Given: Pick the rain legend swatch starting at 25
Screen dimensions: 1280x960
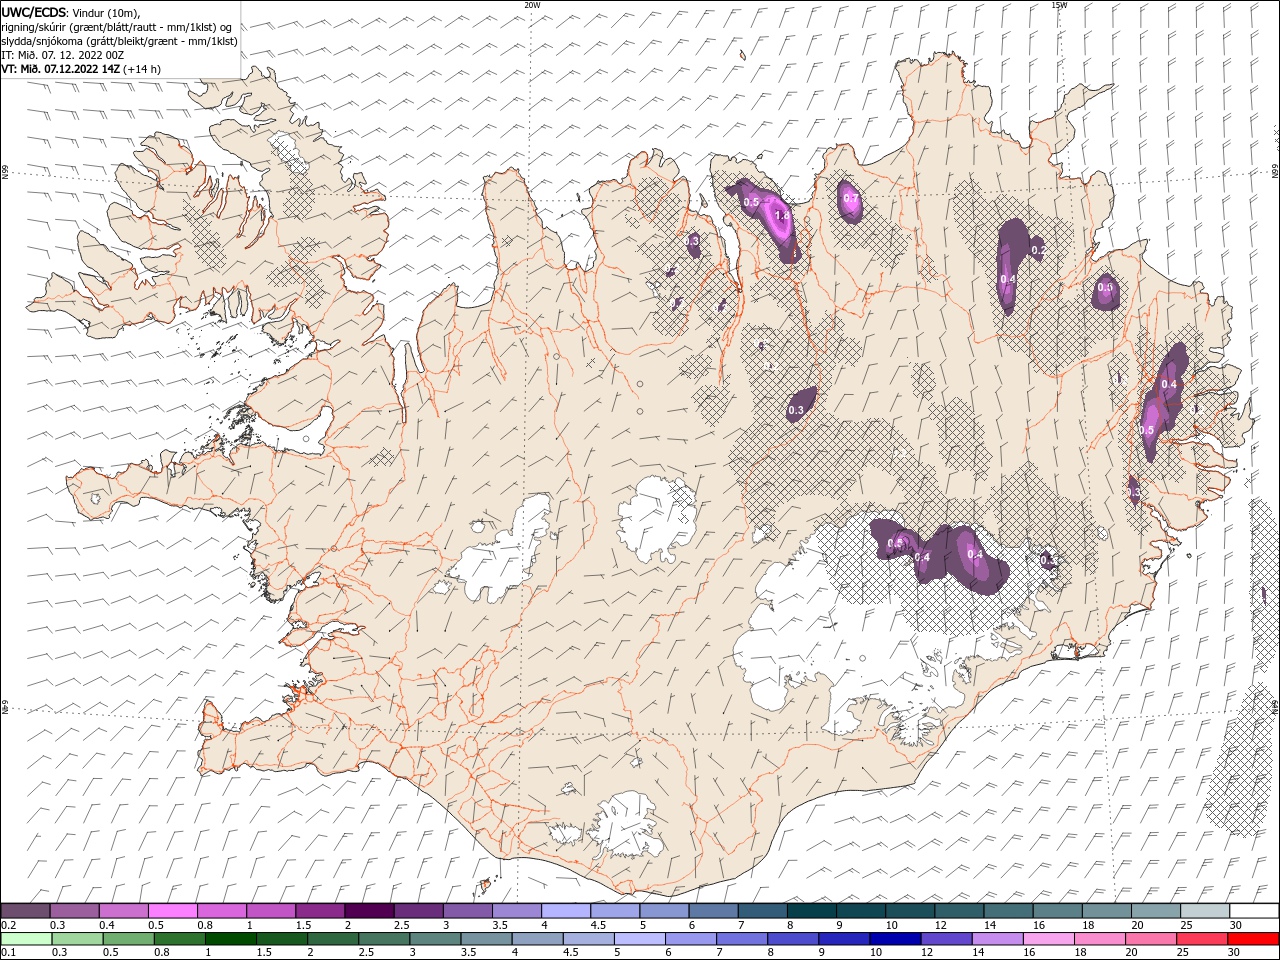Looking at the screenshot, I should point(1203,939).
